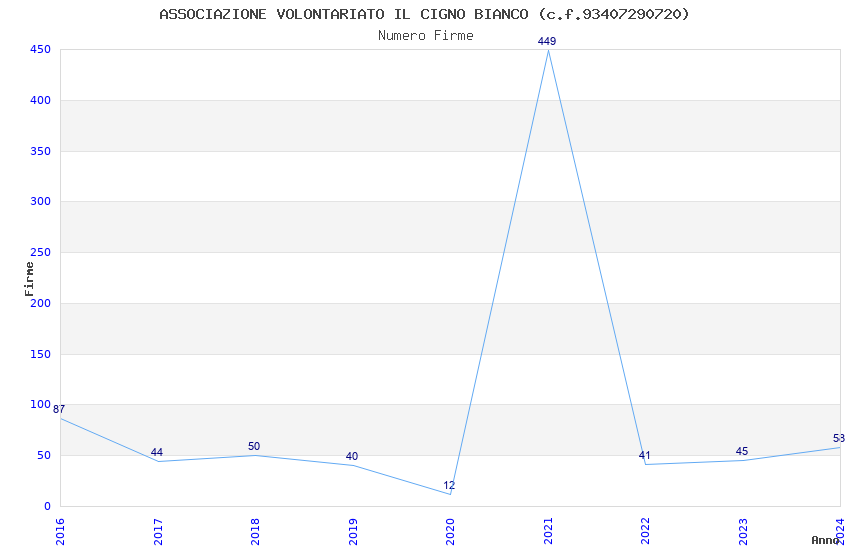This screenshot has height=550, width=850.
Task: Click the data label 45 for 2023
Action: 742,451
